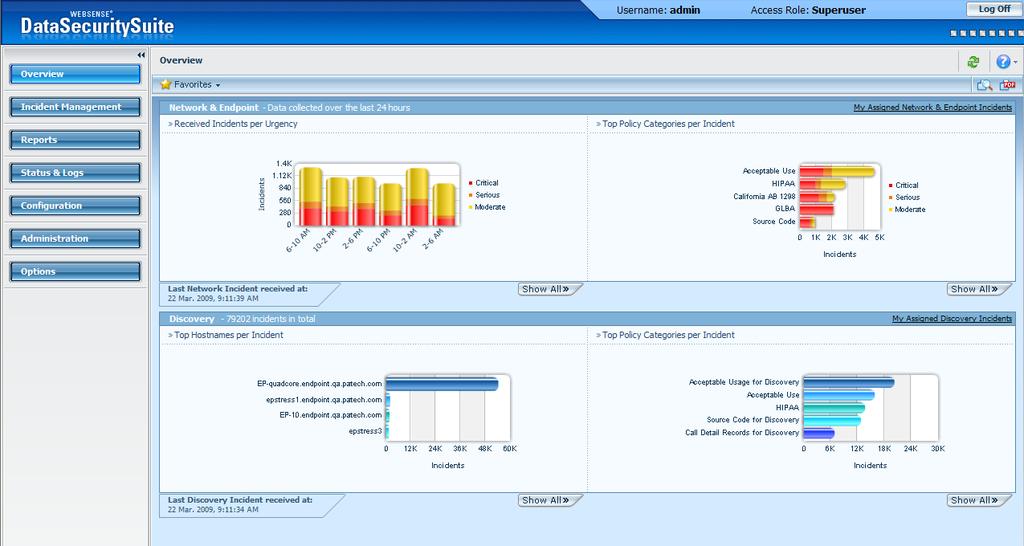Image resolution: width=1024 pixels, height=546 pixels.
Task: Refresh the Overview page with green arrows icon
Action: [973, 62]
